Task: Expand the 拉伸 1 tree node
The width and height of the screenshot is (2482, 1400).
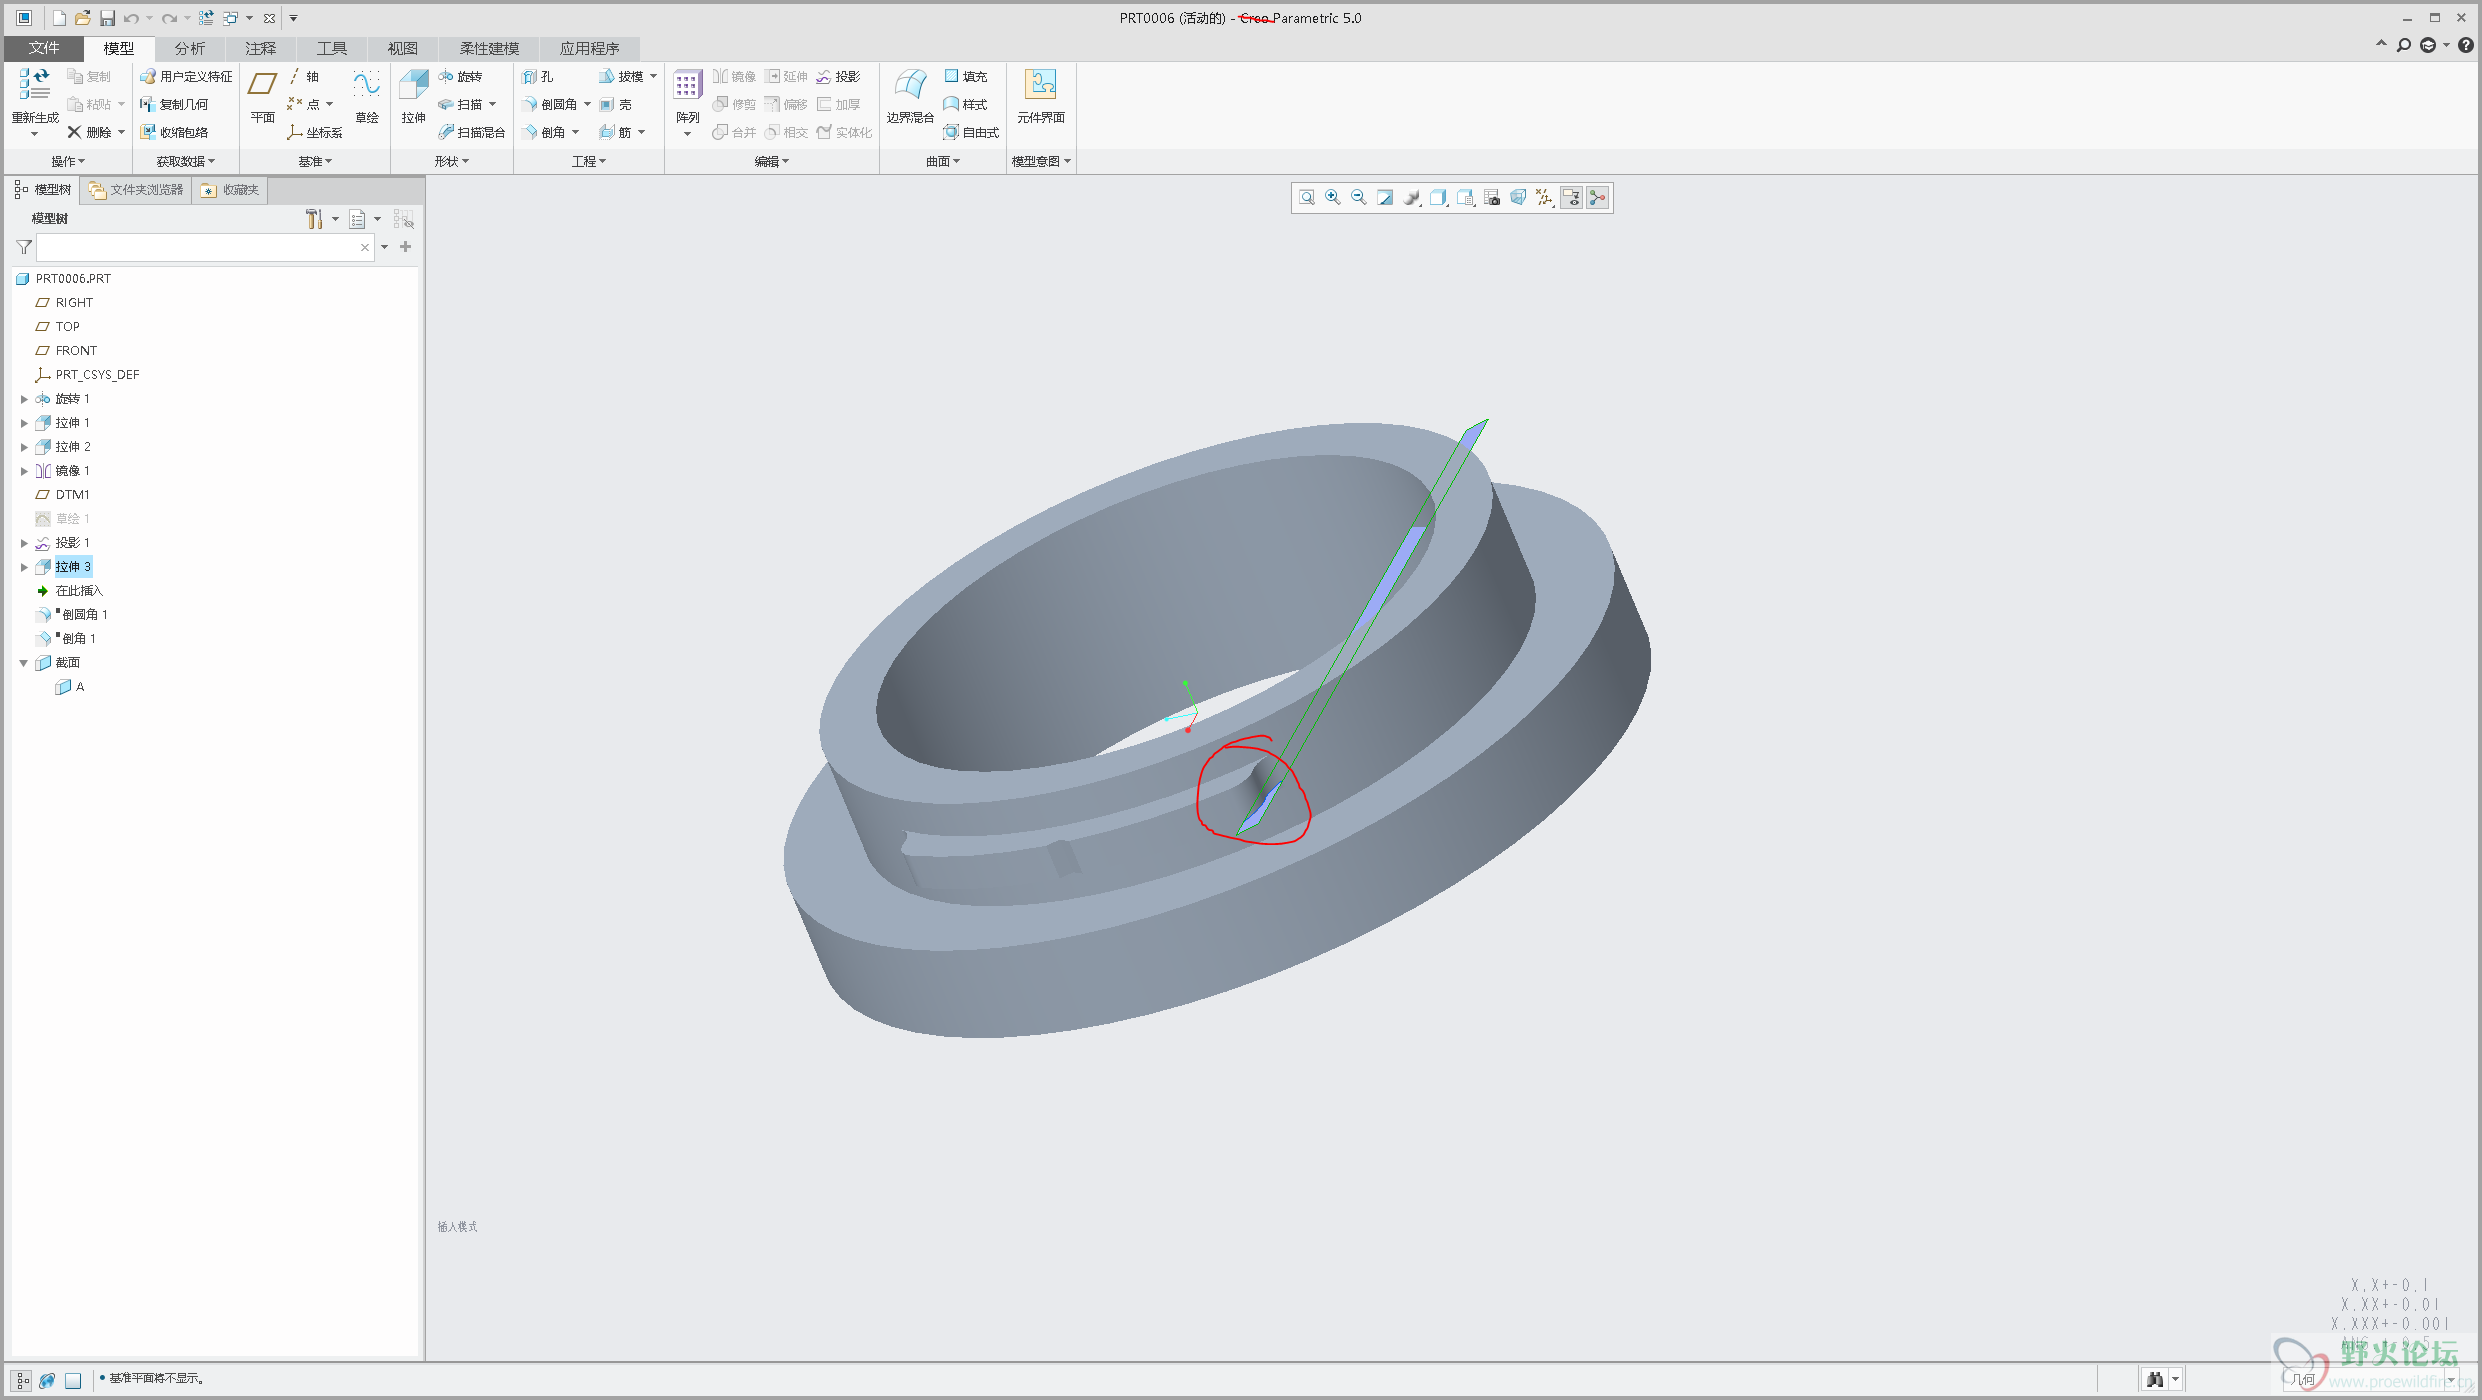Action: click(x=24, y=423)
